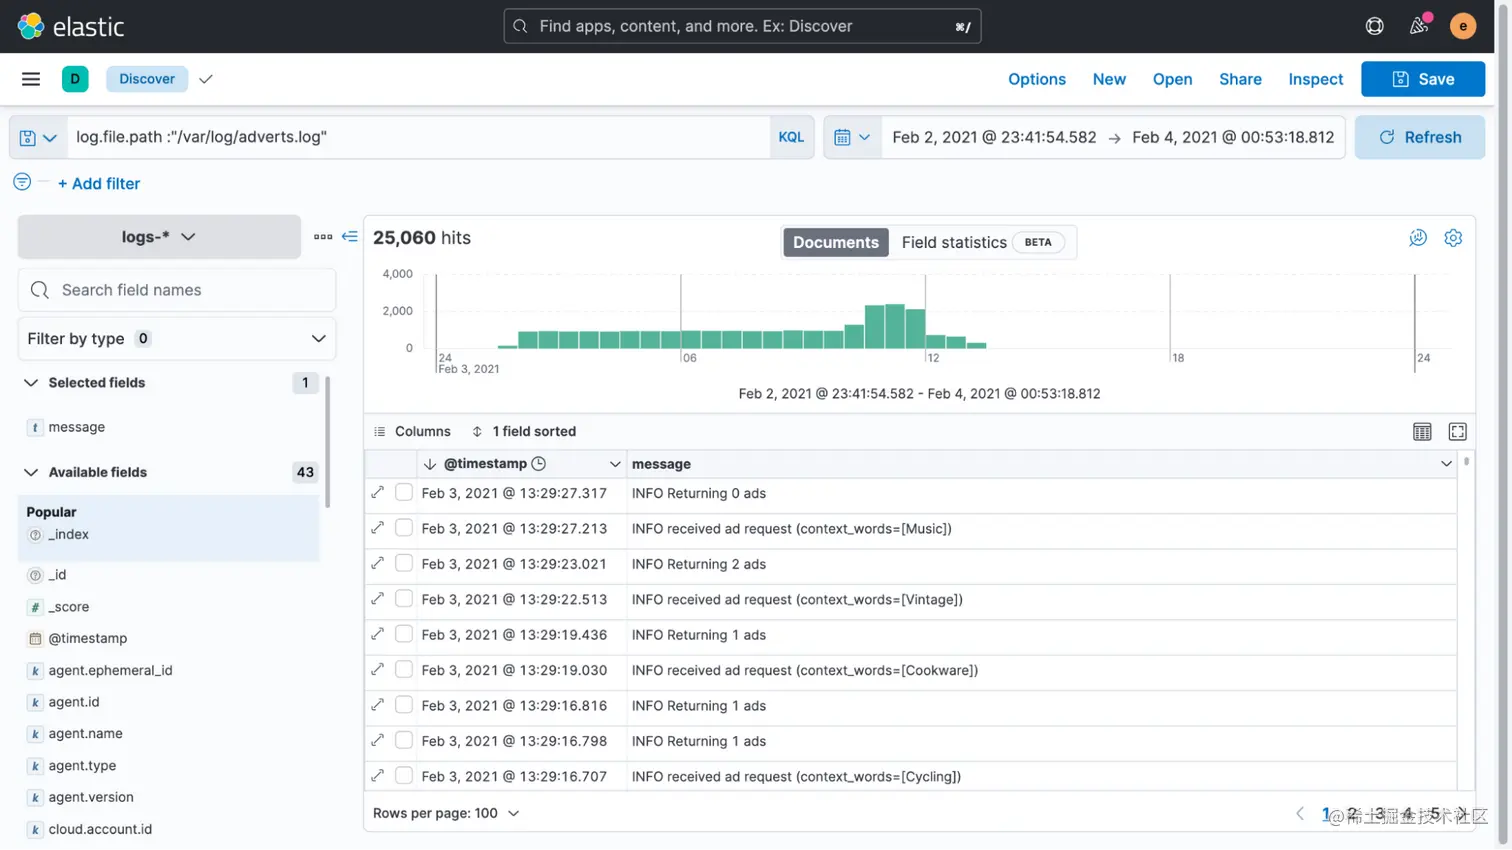Switch to Field statistics tab
The image size is (1512, 850).
coord(982,242)
